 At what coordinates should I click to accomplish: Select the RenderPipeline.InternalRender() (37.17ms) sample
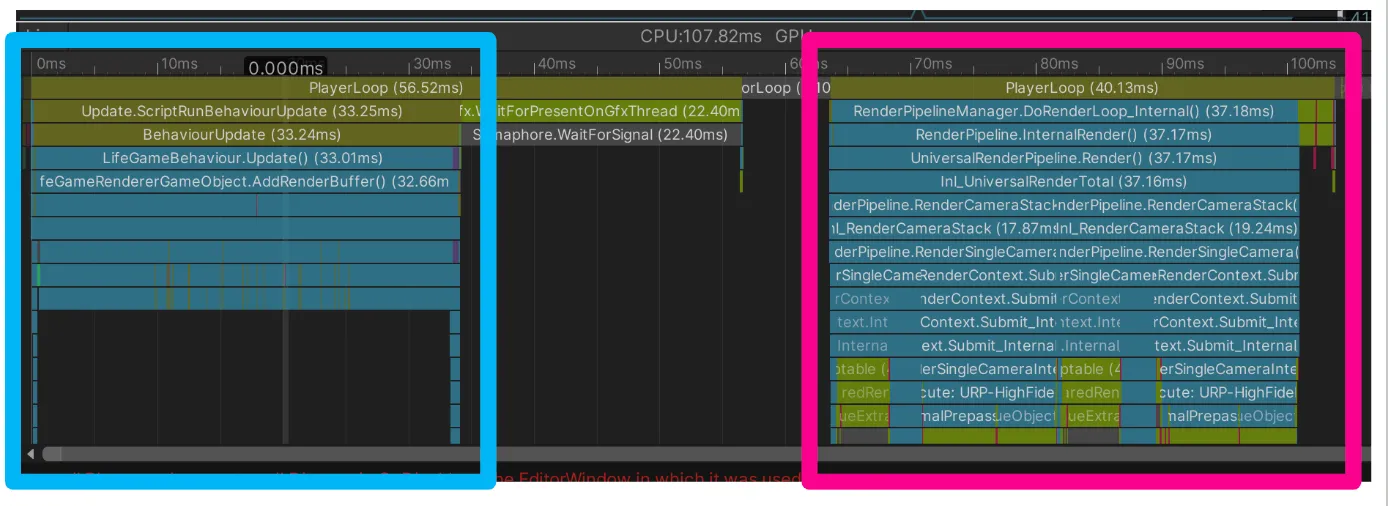pyautogui.click(x=1063, y=134)
